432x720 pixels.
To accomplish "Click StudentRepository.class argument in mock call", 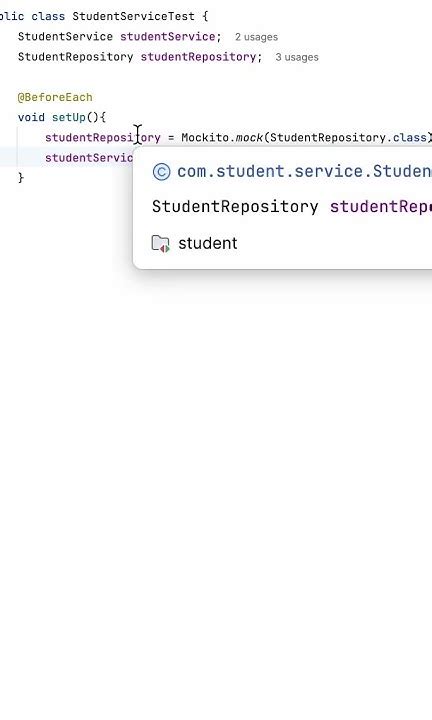I will point(348,138).
